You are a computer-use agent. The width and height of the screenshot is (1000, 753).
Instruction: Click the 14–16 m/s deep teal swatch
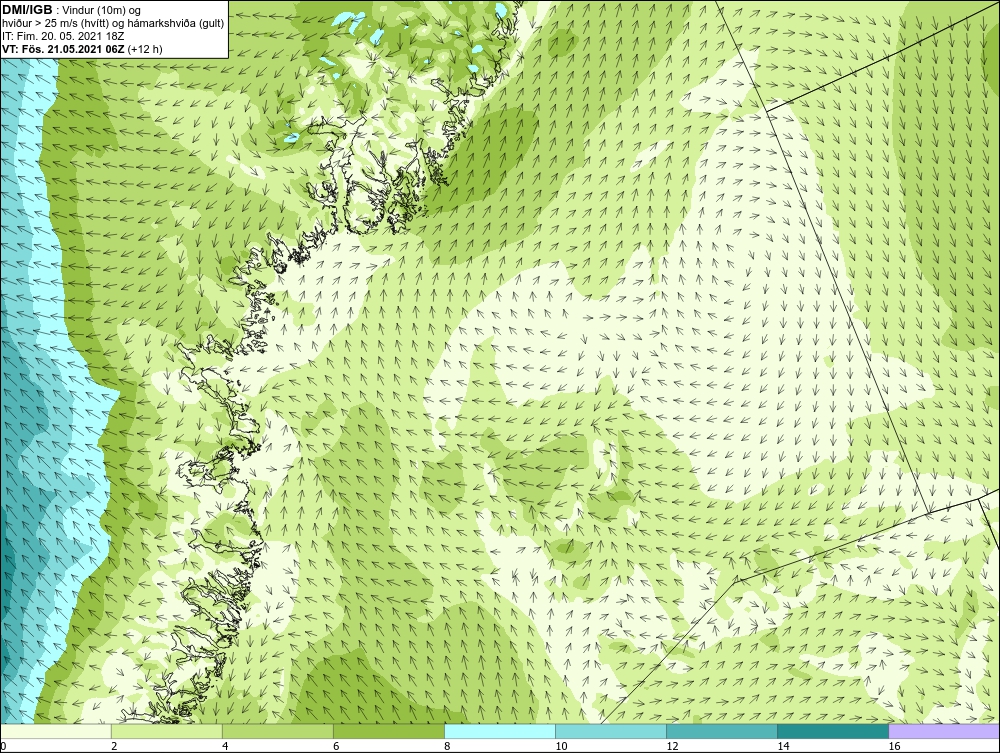coord(832,731)
